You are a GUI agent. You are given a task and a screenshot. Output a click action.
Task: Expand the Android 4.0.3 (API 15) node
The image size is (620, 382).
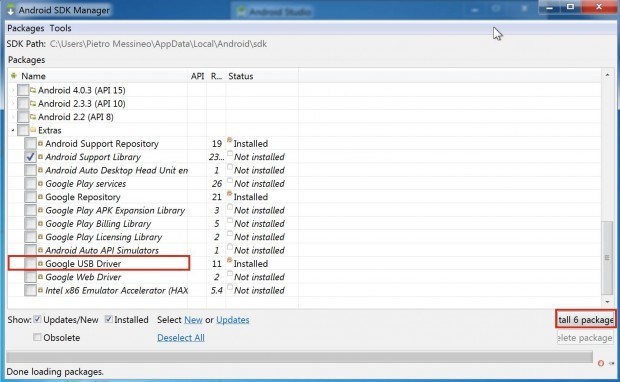click(x=13, y=91)
